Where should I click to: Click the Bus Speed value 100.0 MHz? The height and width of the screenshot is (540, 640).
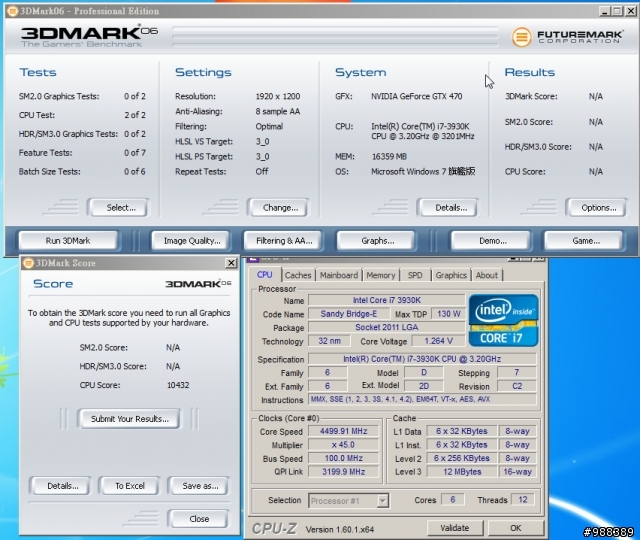point(344,458)
